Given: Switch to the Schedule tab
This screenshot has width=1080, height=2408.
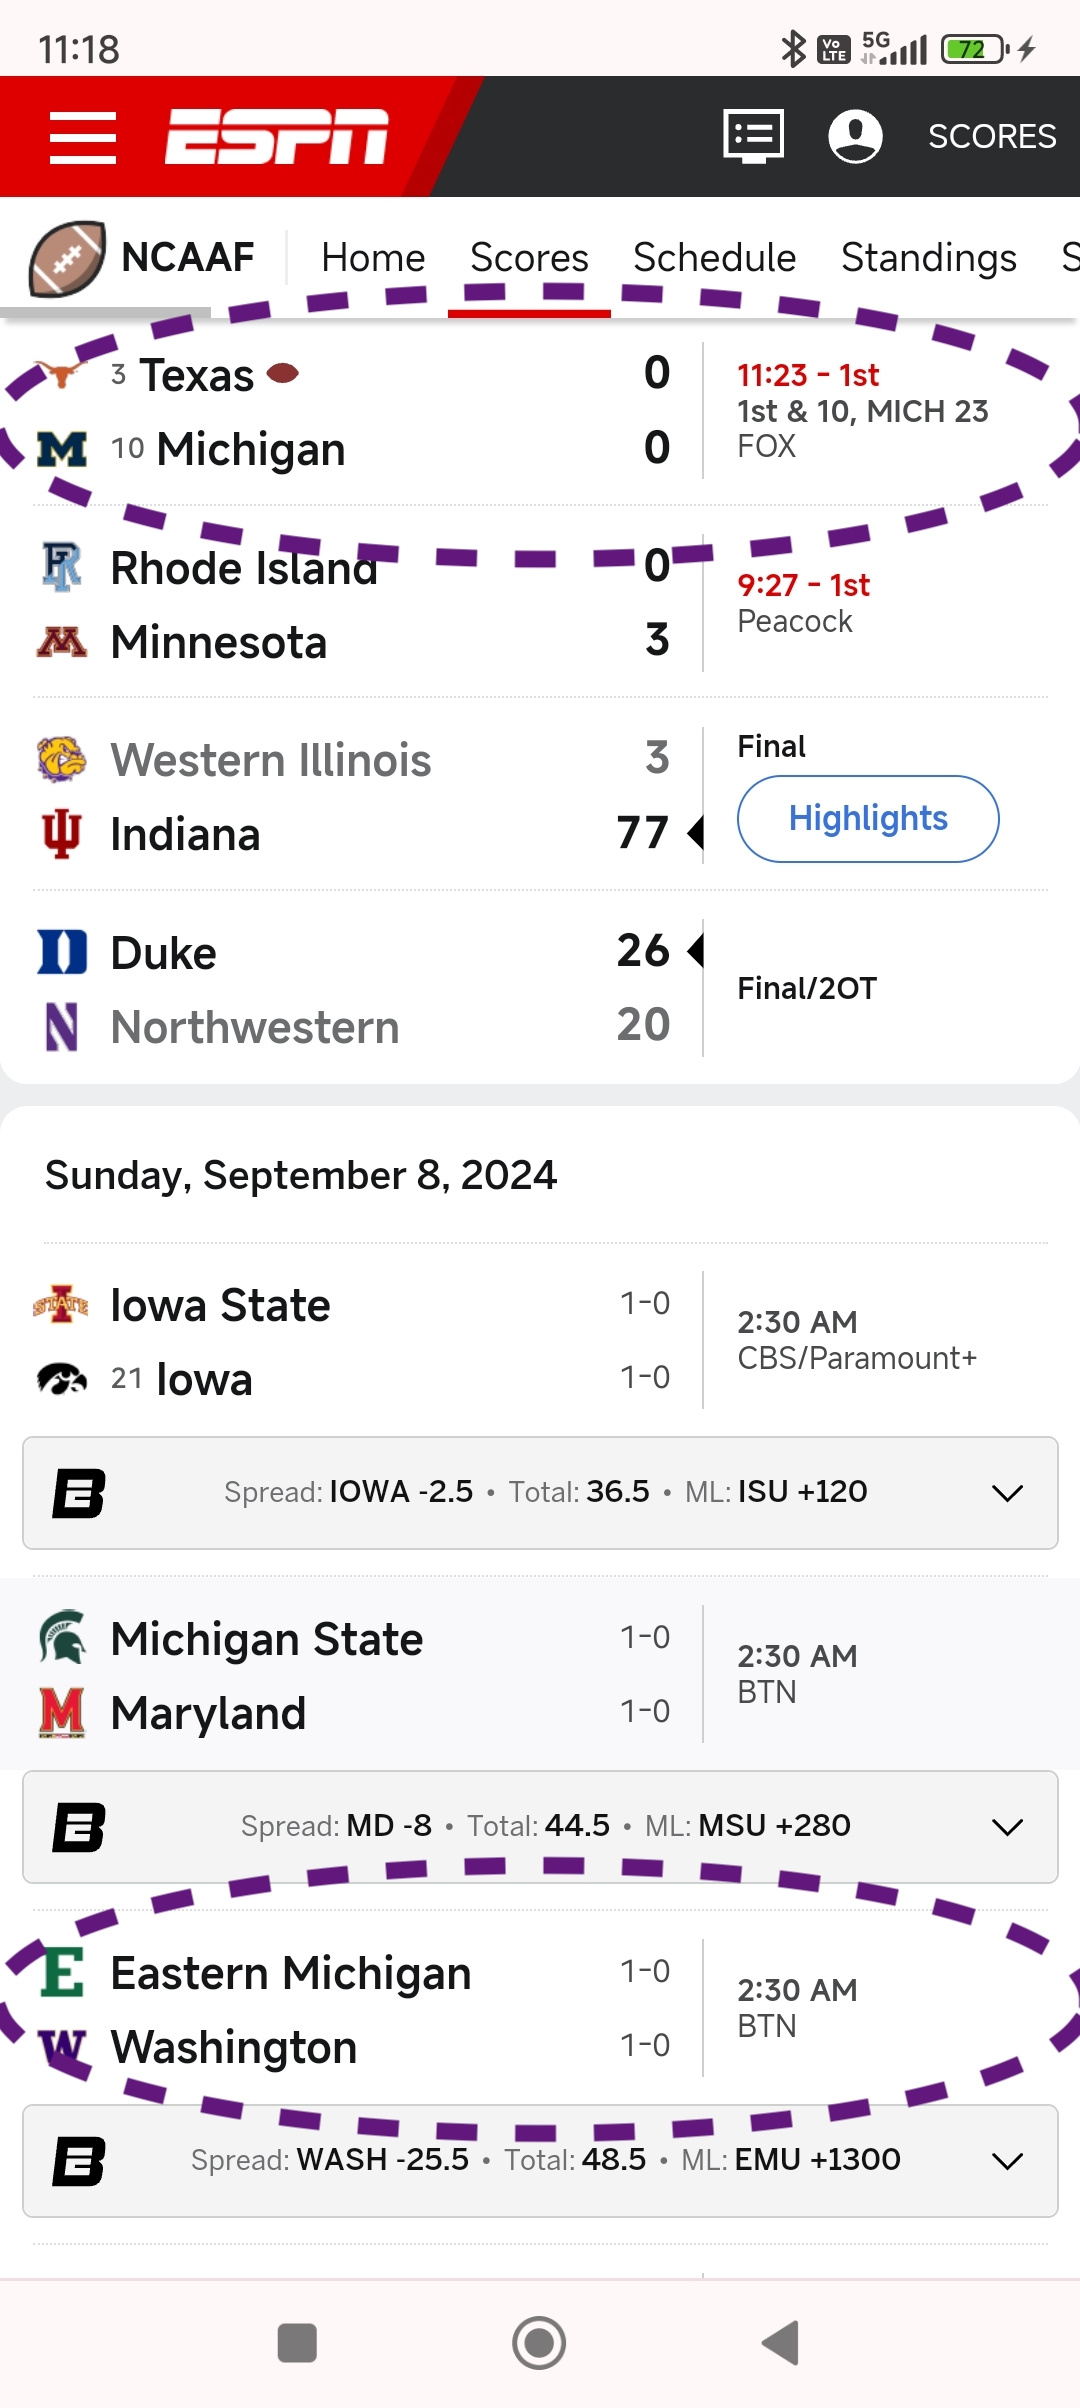Looking at the screenshot, I should click(714, 258).
